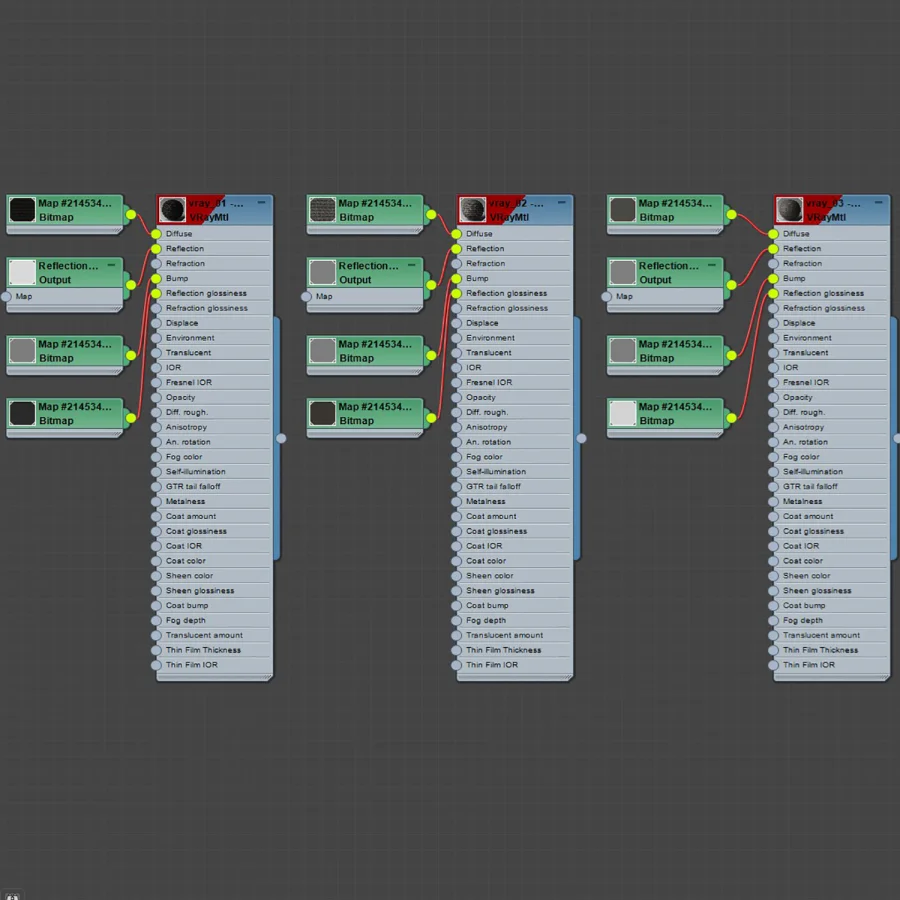This screenshot has width=900, height=900.
Task: Click the Reflection Output thumbnail near vray_02
Action: (323, 272)
